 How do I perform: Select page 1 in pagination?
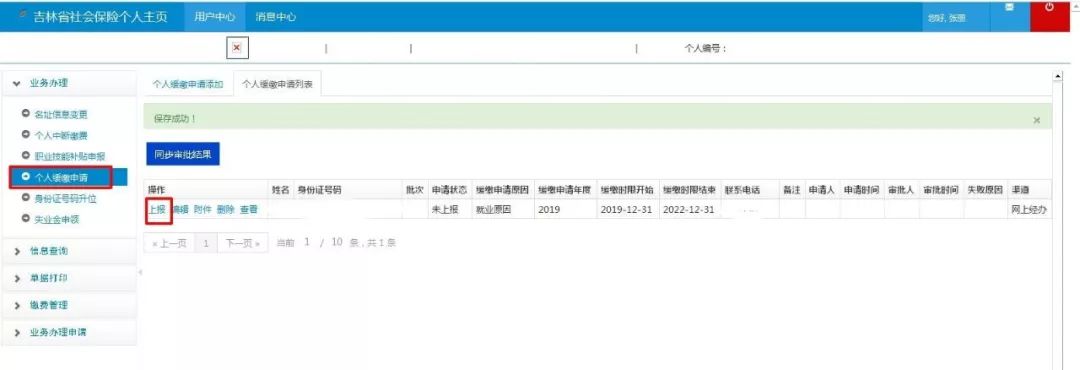pyautogui.click(x=206, y=243)
